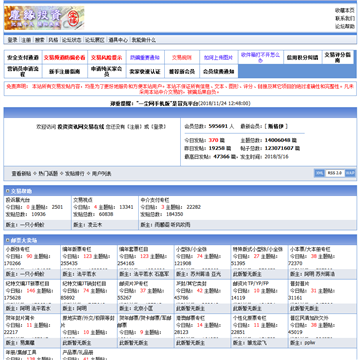Open the 小版张专栏 board
The width and height of the screenshot is (360, 360).
coord(18,249)
